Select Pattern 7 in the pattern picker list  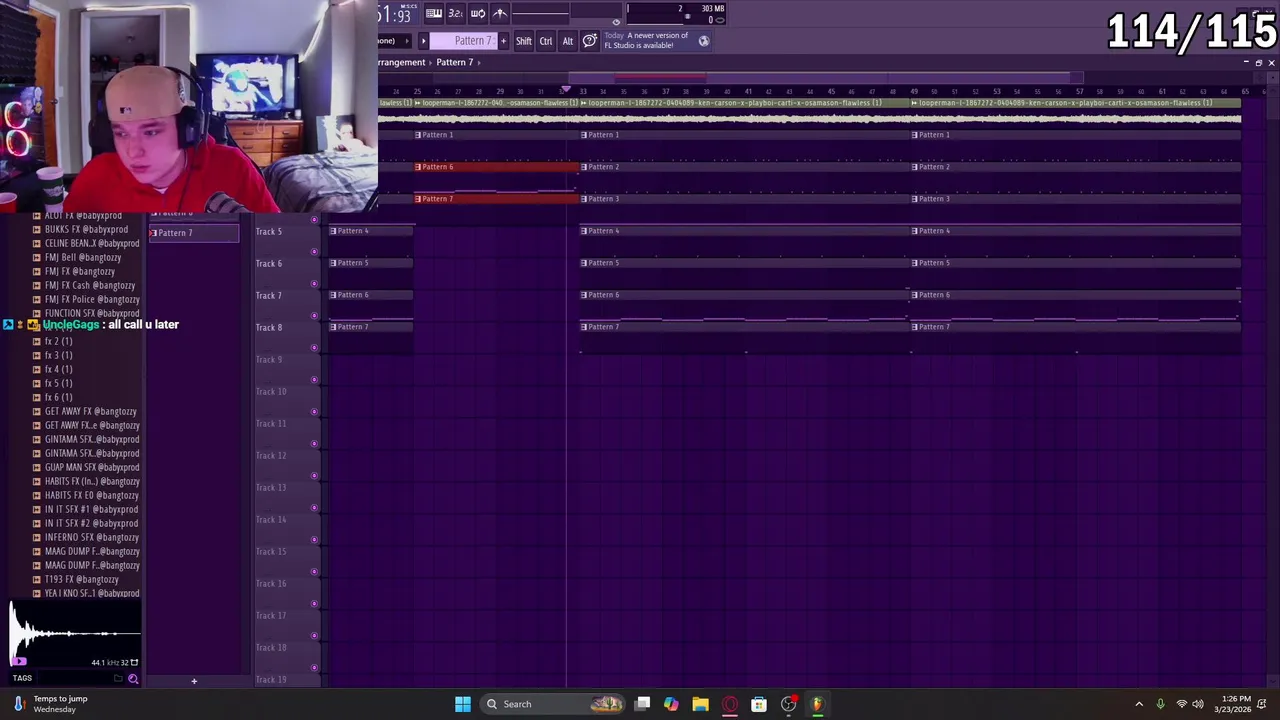click(x=194, y=233)
